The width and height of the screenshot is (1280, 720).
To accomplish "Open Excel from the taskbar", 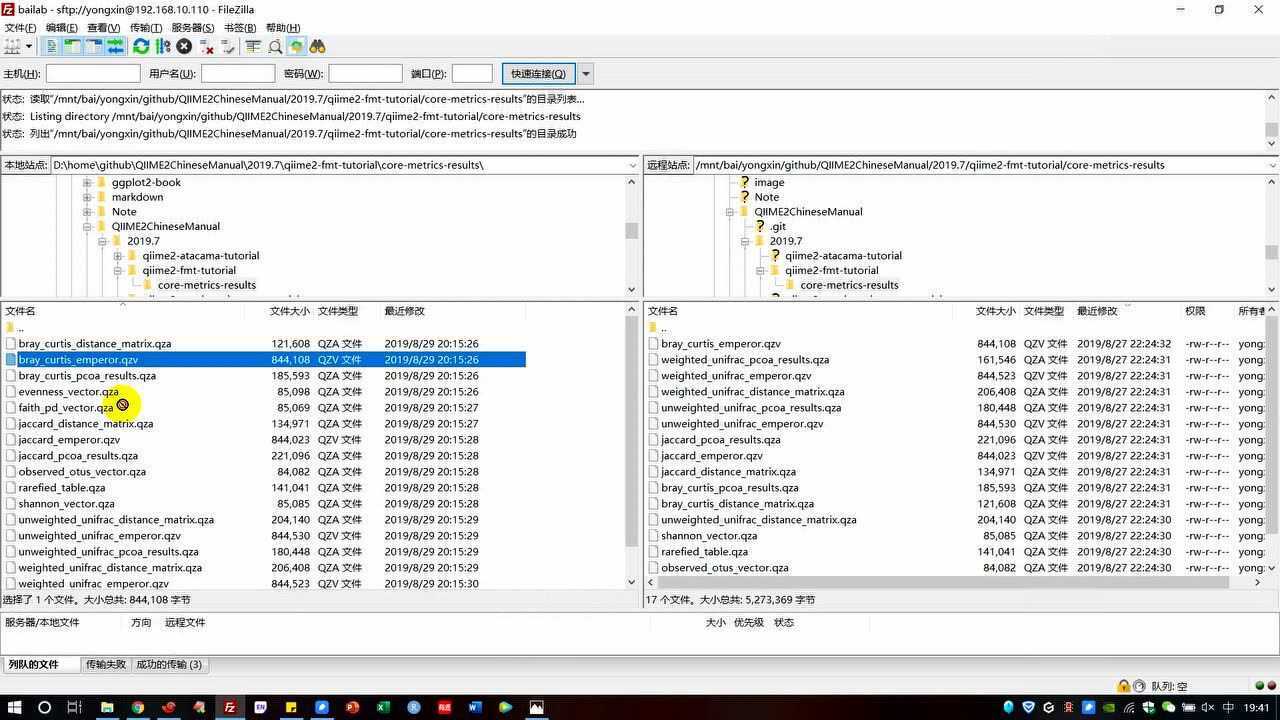I will pos(383,707).
